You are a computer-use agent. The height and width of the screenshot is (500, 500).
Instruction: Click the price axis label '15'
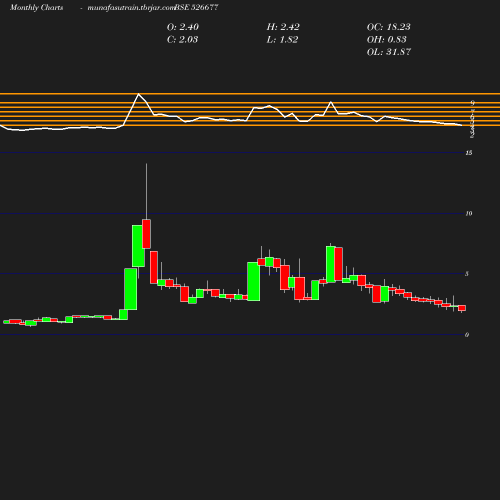tap(469, 153)
